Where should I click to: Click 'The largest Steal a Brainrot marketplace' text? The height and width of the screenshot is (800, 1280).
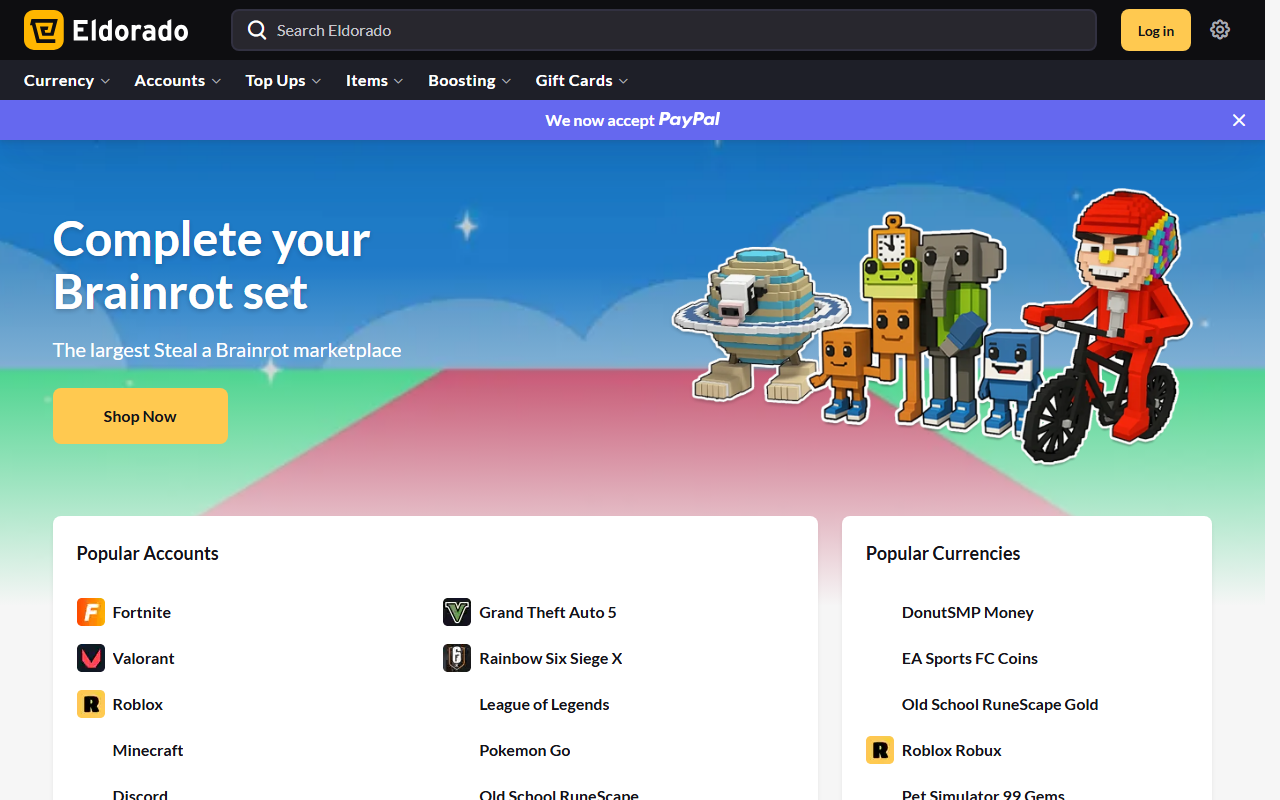(227, 350)
